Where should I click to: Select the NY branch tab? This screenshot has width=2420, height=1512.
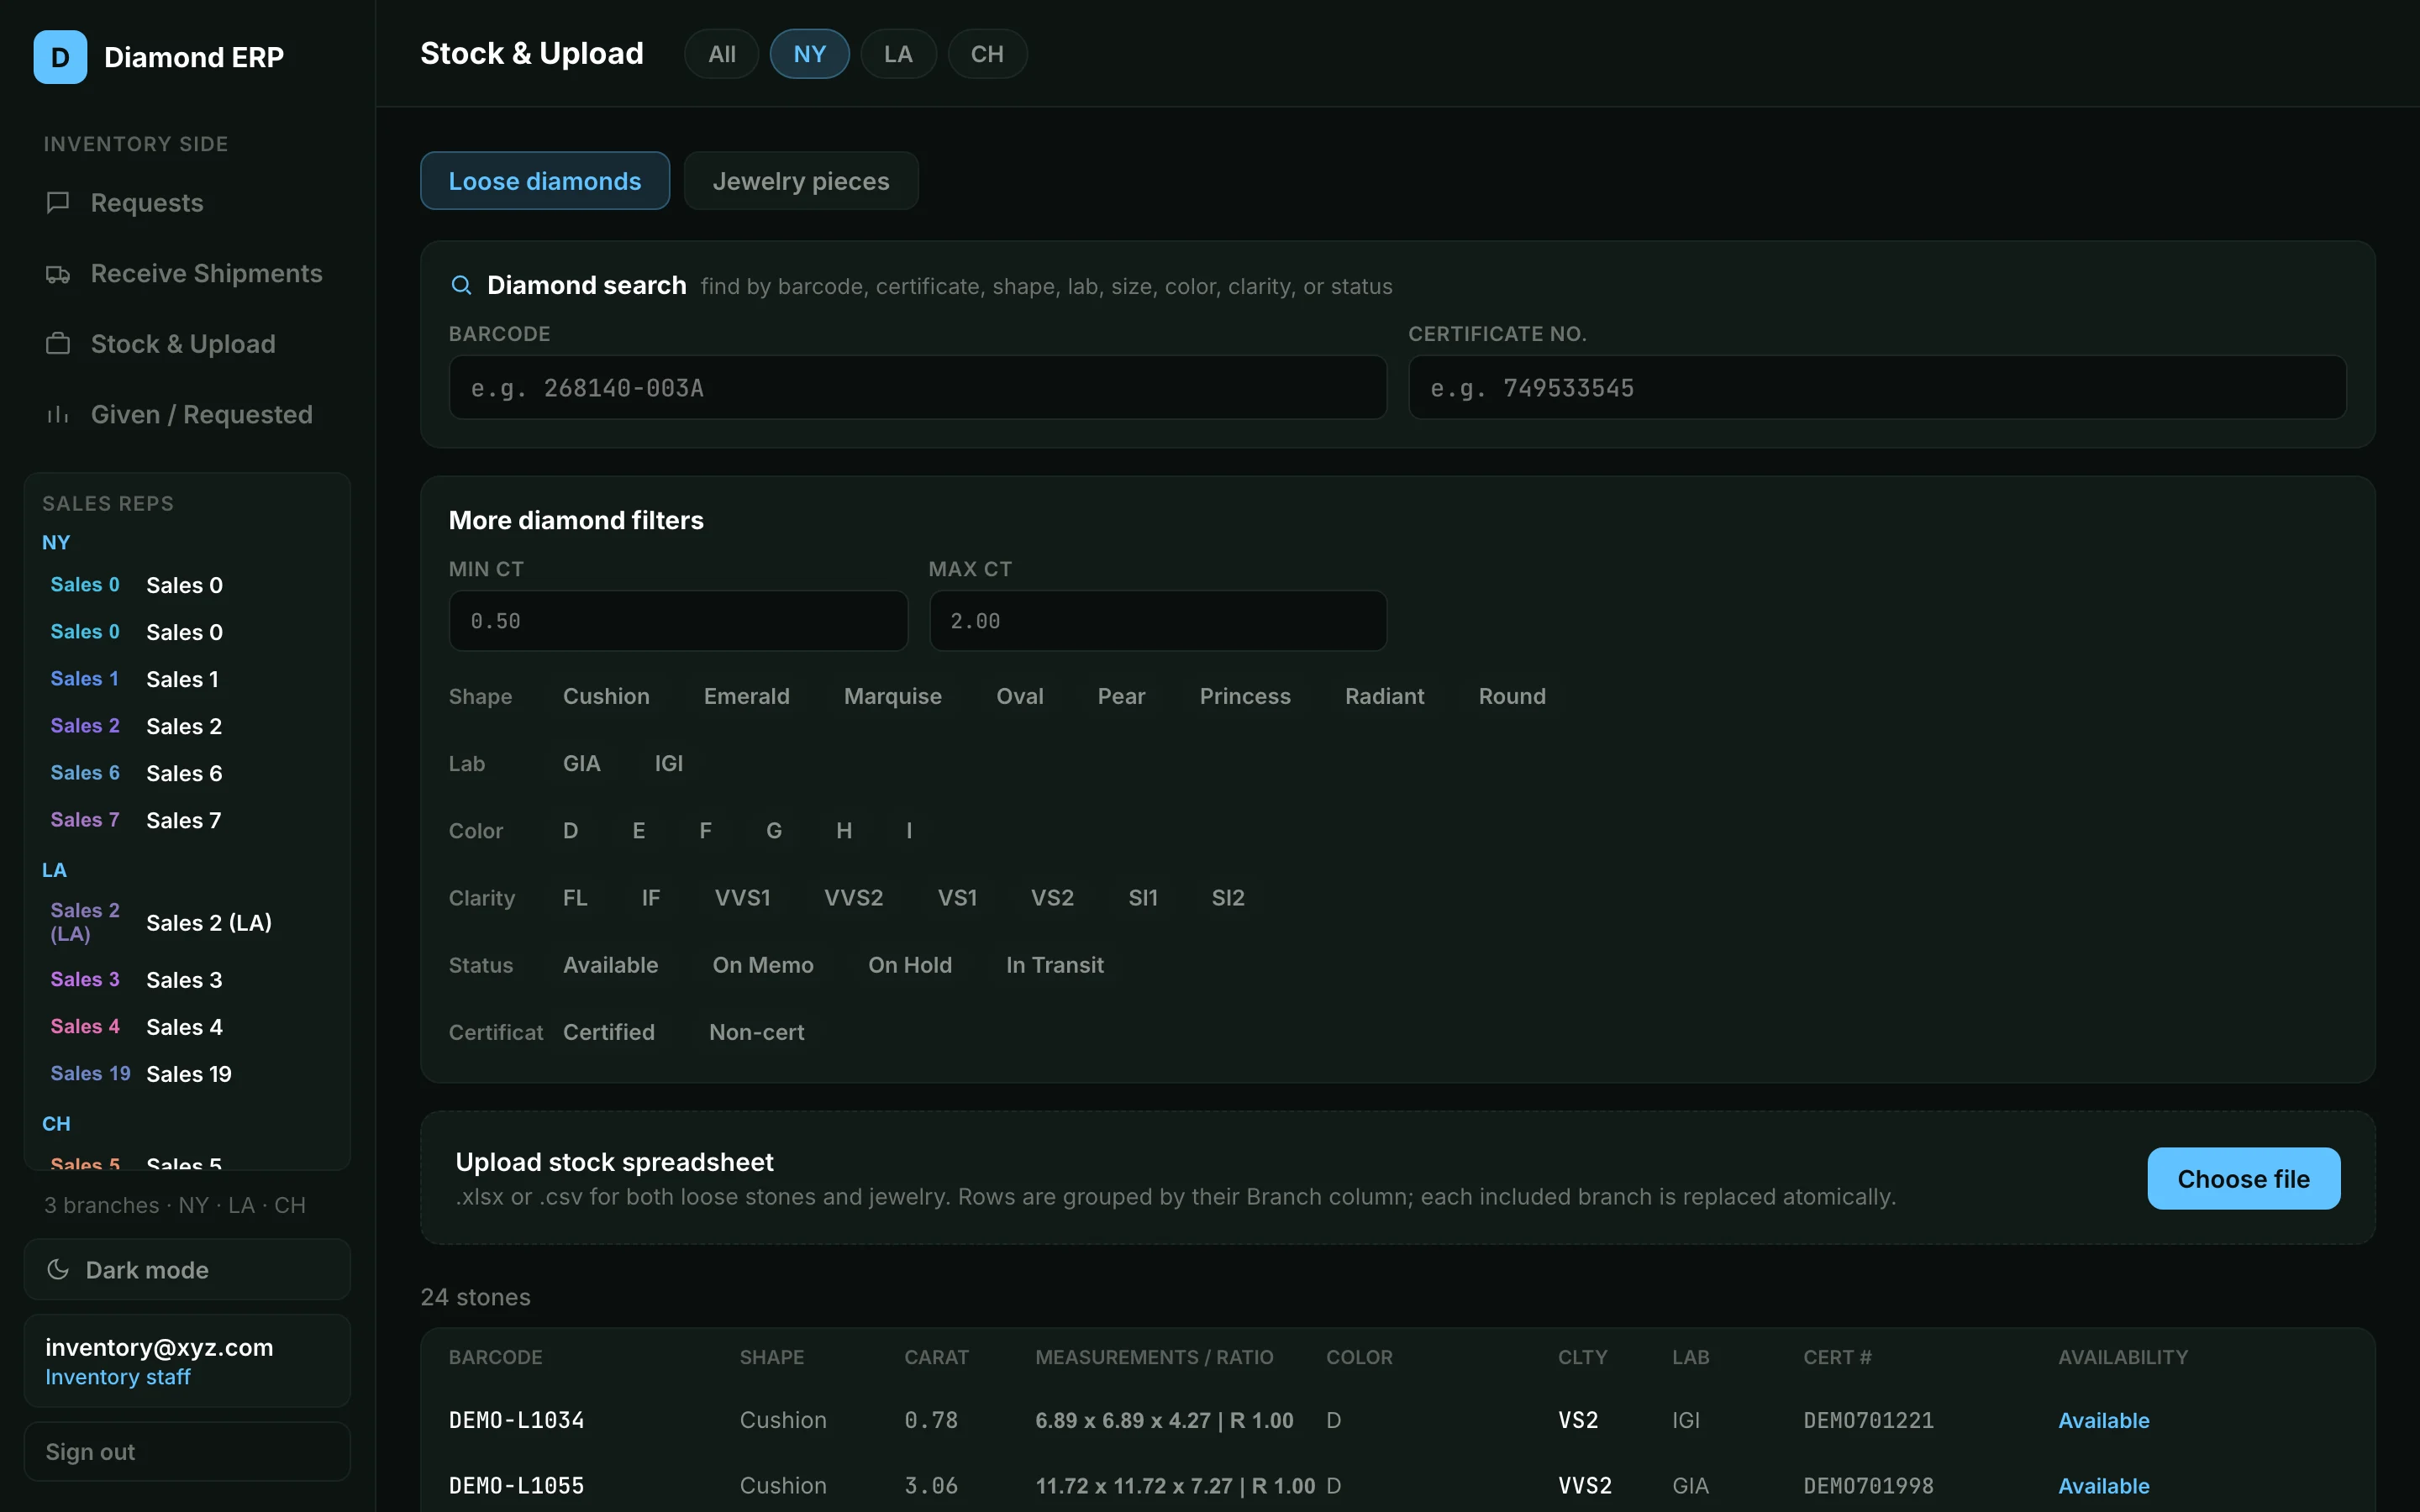click(x=809, y=54)
